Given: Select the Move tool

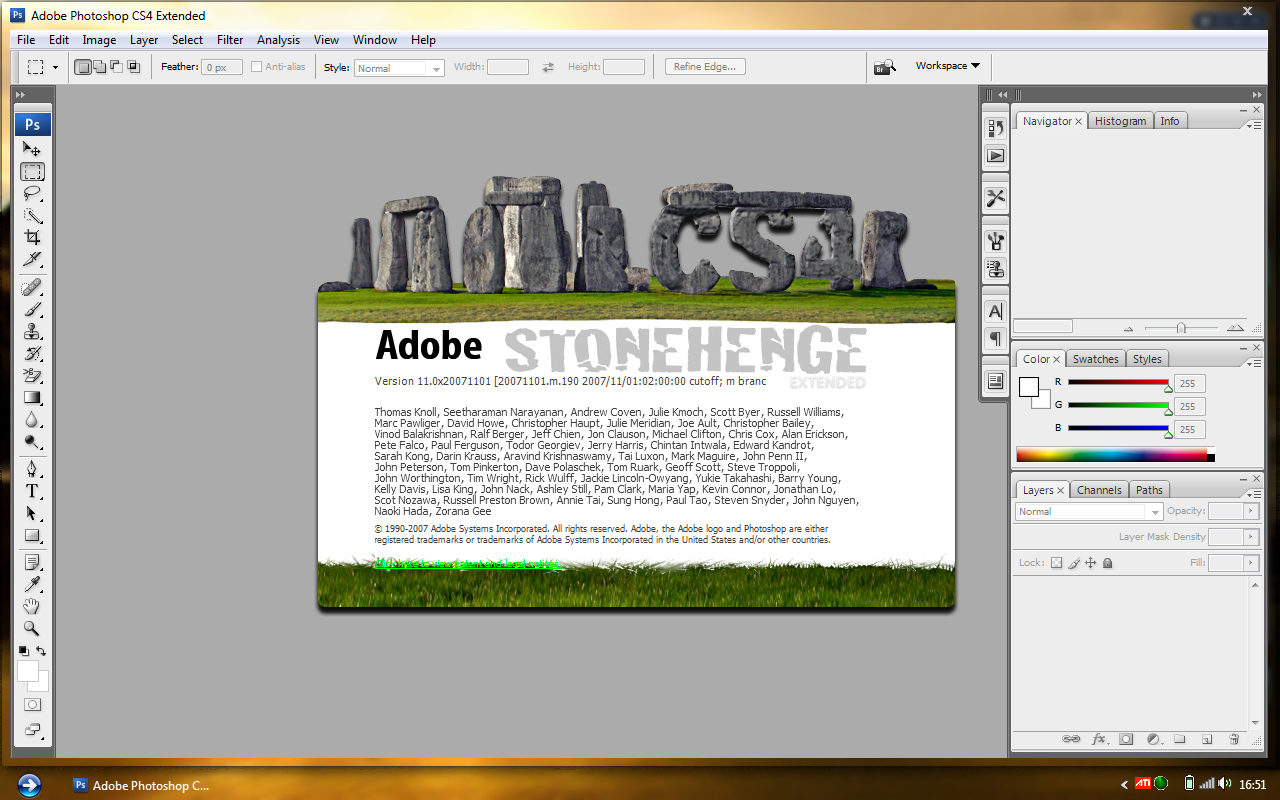Looking at the screenshot, I should [33, 149].
